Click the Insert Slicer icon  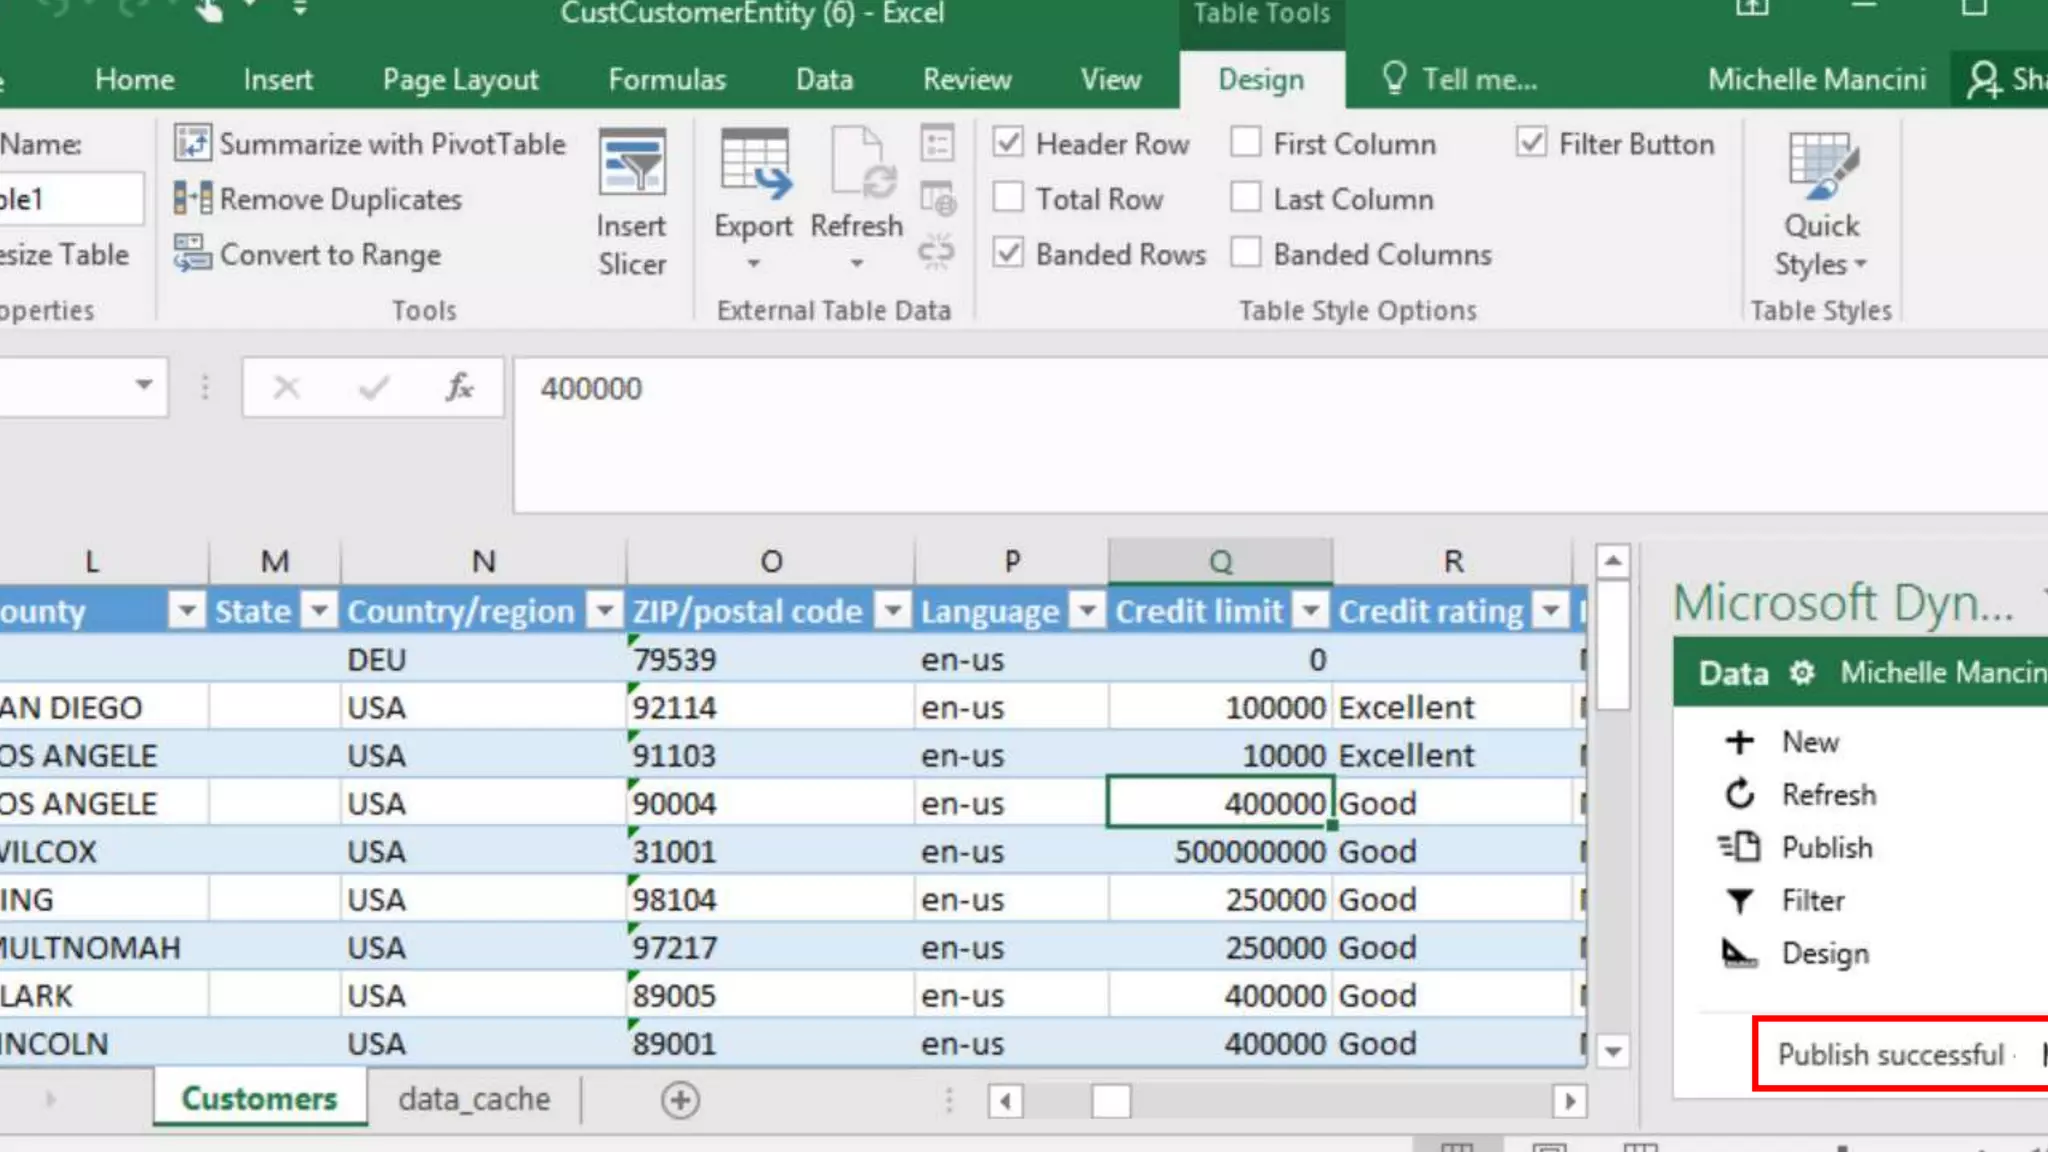coord(631,163)
